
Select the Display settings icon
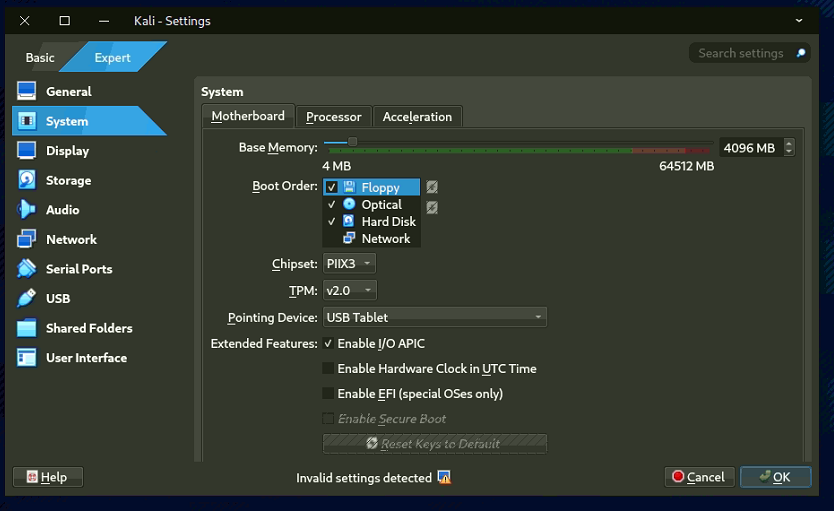click(27, 151)
